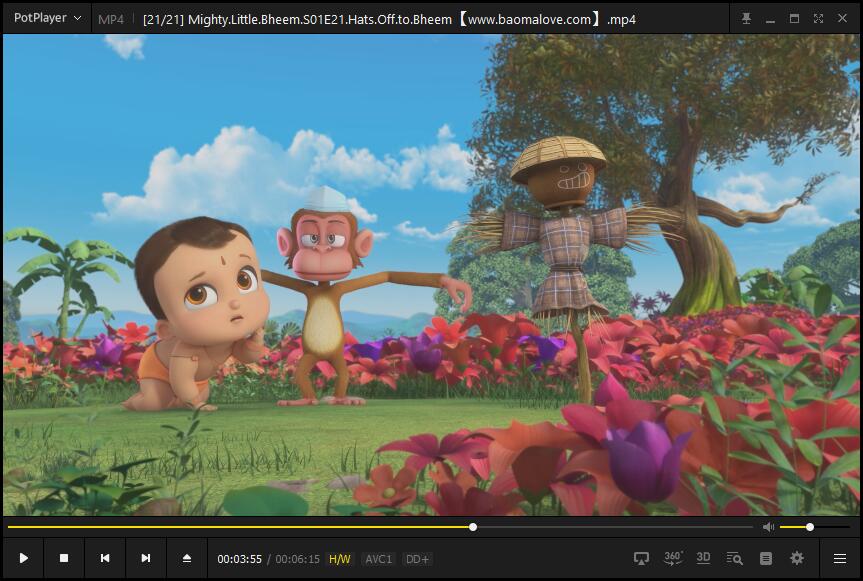This screenshot has width=863, height=581.
Task: Maximize the PotPlayer window
Action: [x=794, y=19]
